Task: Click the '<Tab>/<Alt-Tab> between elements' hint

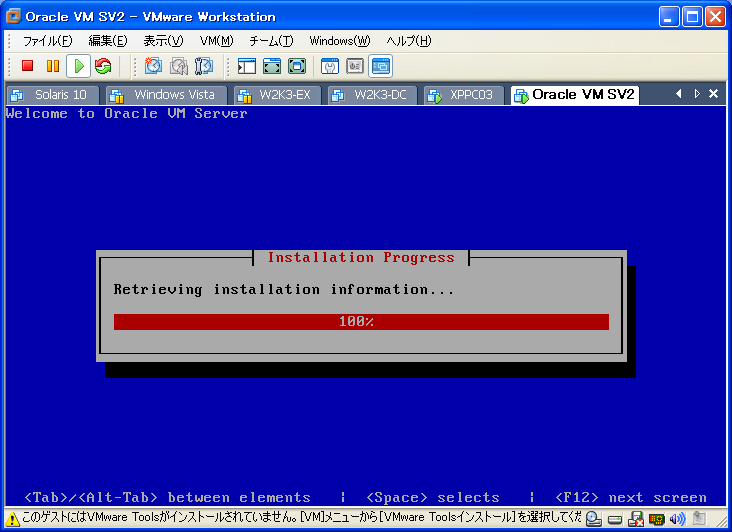Action: (x=167, y=497)
